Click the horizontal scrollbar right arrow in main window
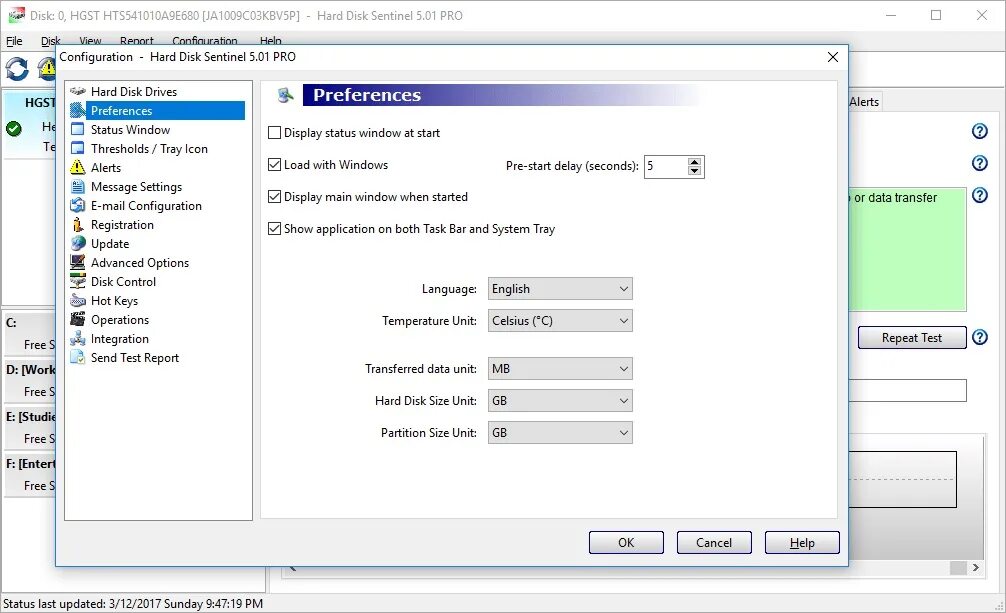The width and height of the screenshot is (1006, 613). [975, 567]
